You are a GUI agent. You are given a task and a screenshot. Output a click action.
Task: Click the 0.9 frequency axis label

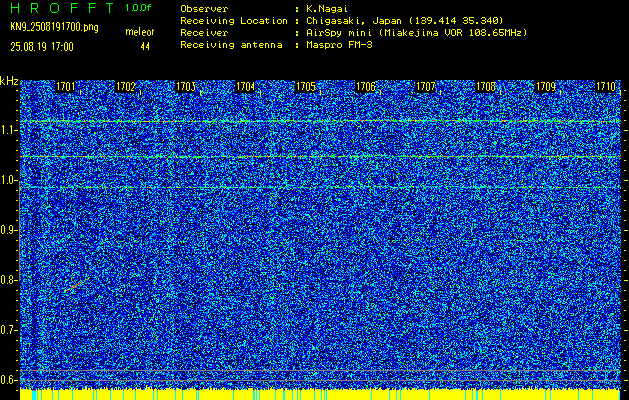7,230
